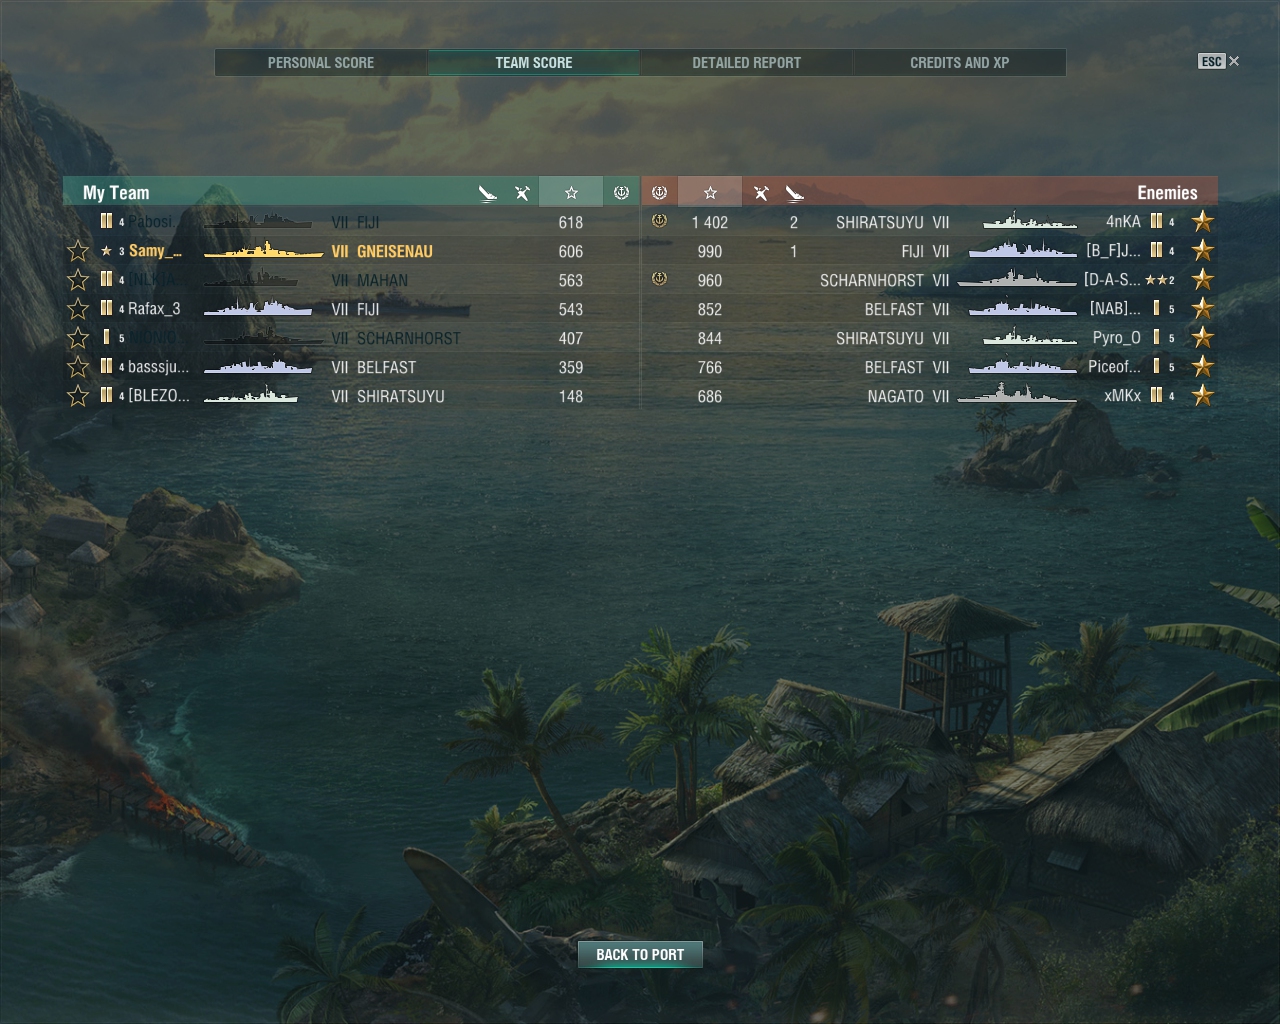This screenshot has width=1280, height=1024.
Task: Toggle star outline beside Rafax_3
Action: (x=78, y=309)
